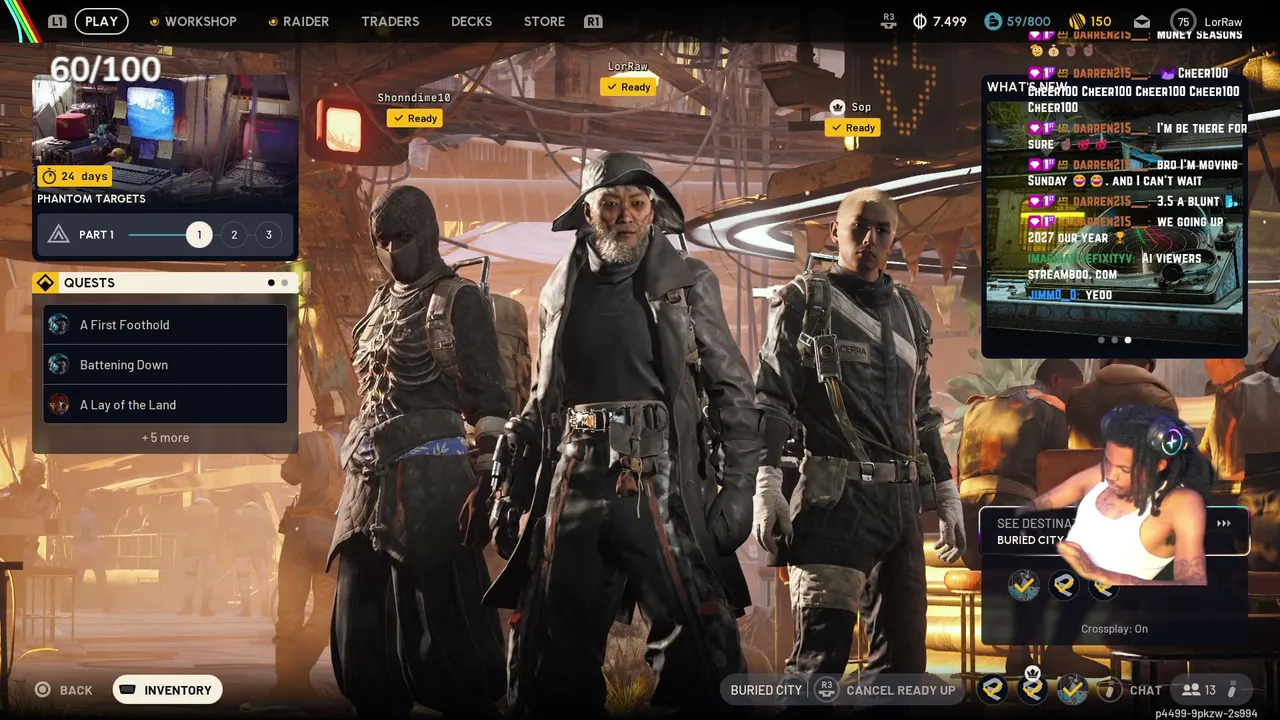1280x720 pixels.
Task: Click the PART 1 triangle icon
Action: (x=58, y=235)
